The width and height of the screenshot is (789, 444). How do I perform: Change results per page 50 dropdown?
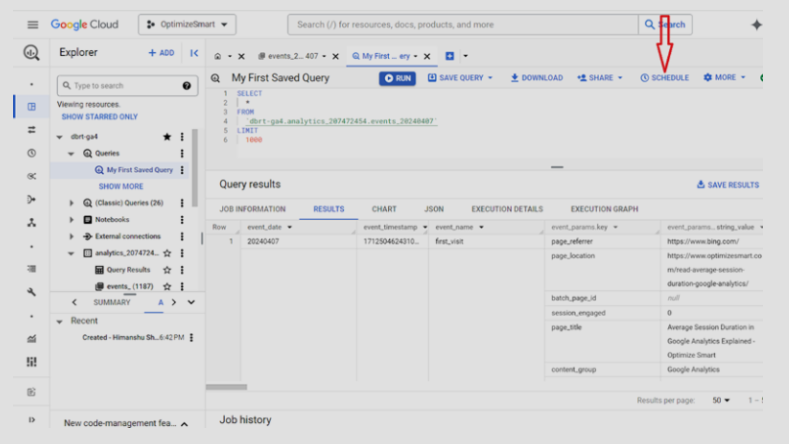(x=721, y=401)
